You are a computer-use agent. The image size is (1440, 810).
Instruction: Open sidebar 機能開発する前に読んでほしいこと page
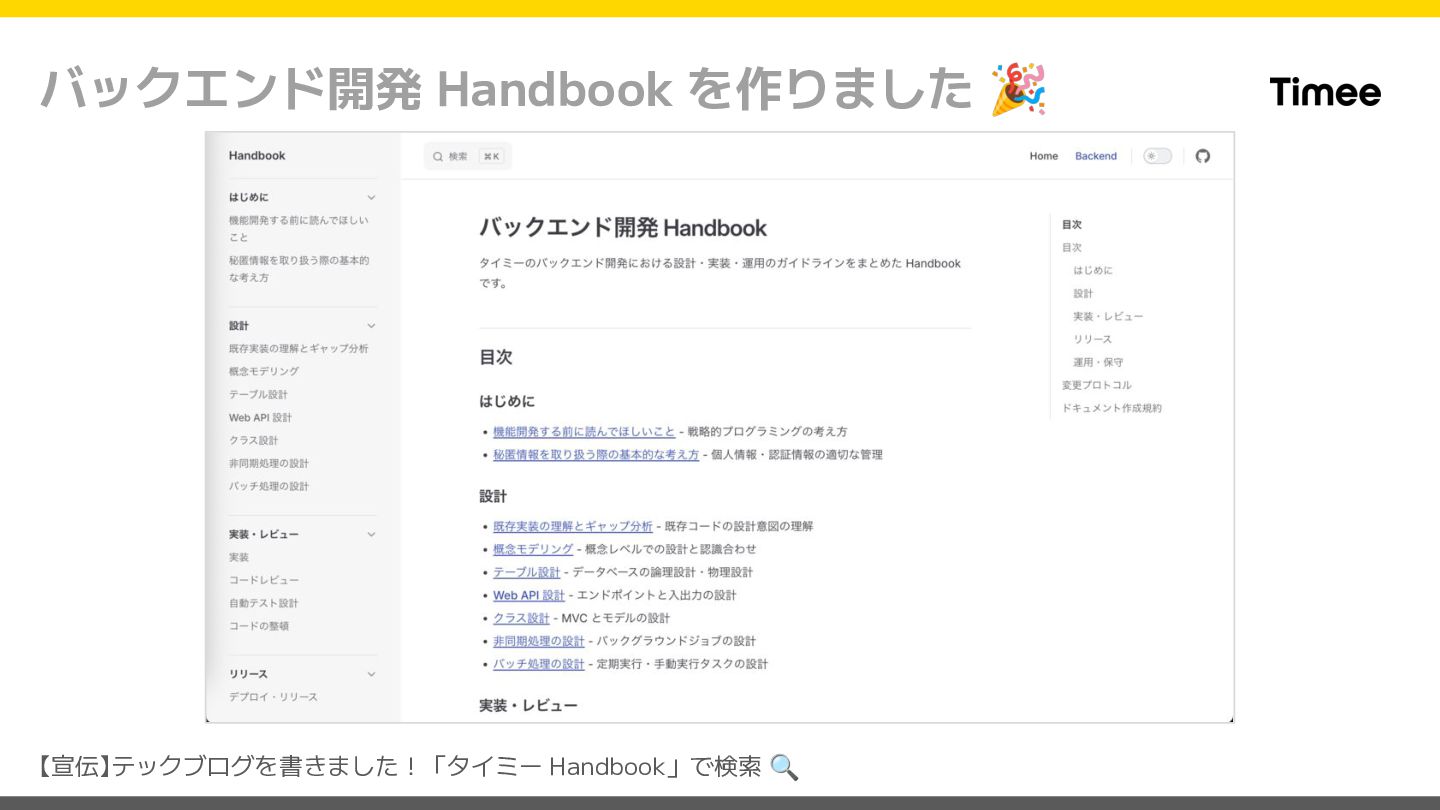(x=299, y=229)
